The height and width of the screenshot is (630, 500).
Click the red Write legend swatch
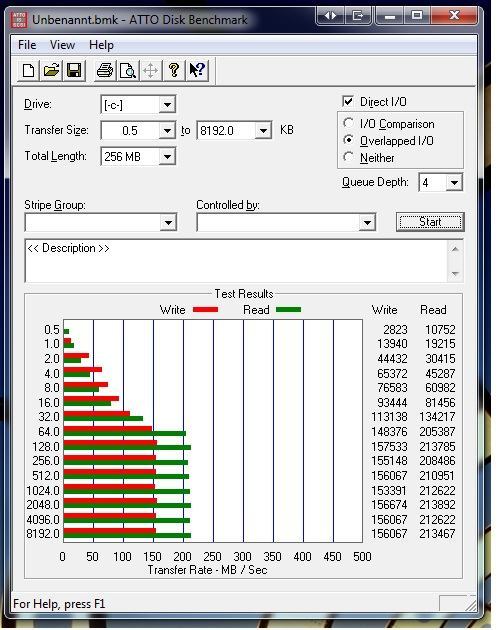pos(205,309)
